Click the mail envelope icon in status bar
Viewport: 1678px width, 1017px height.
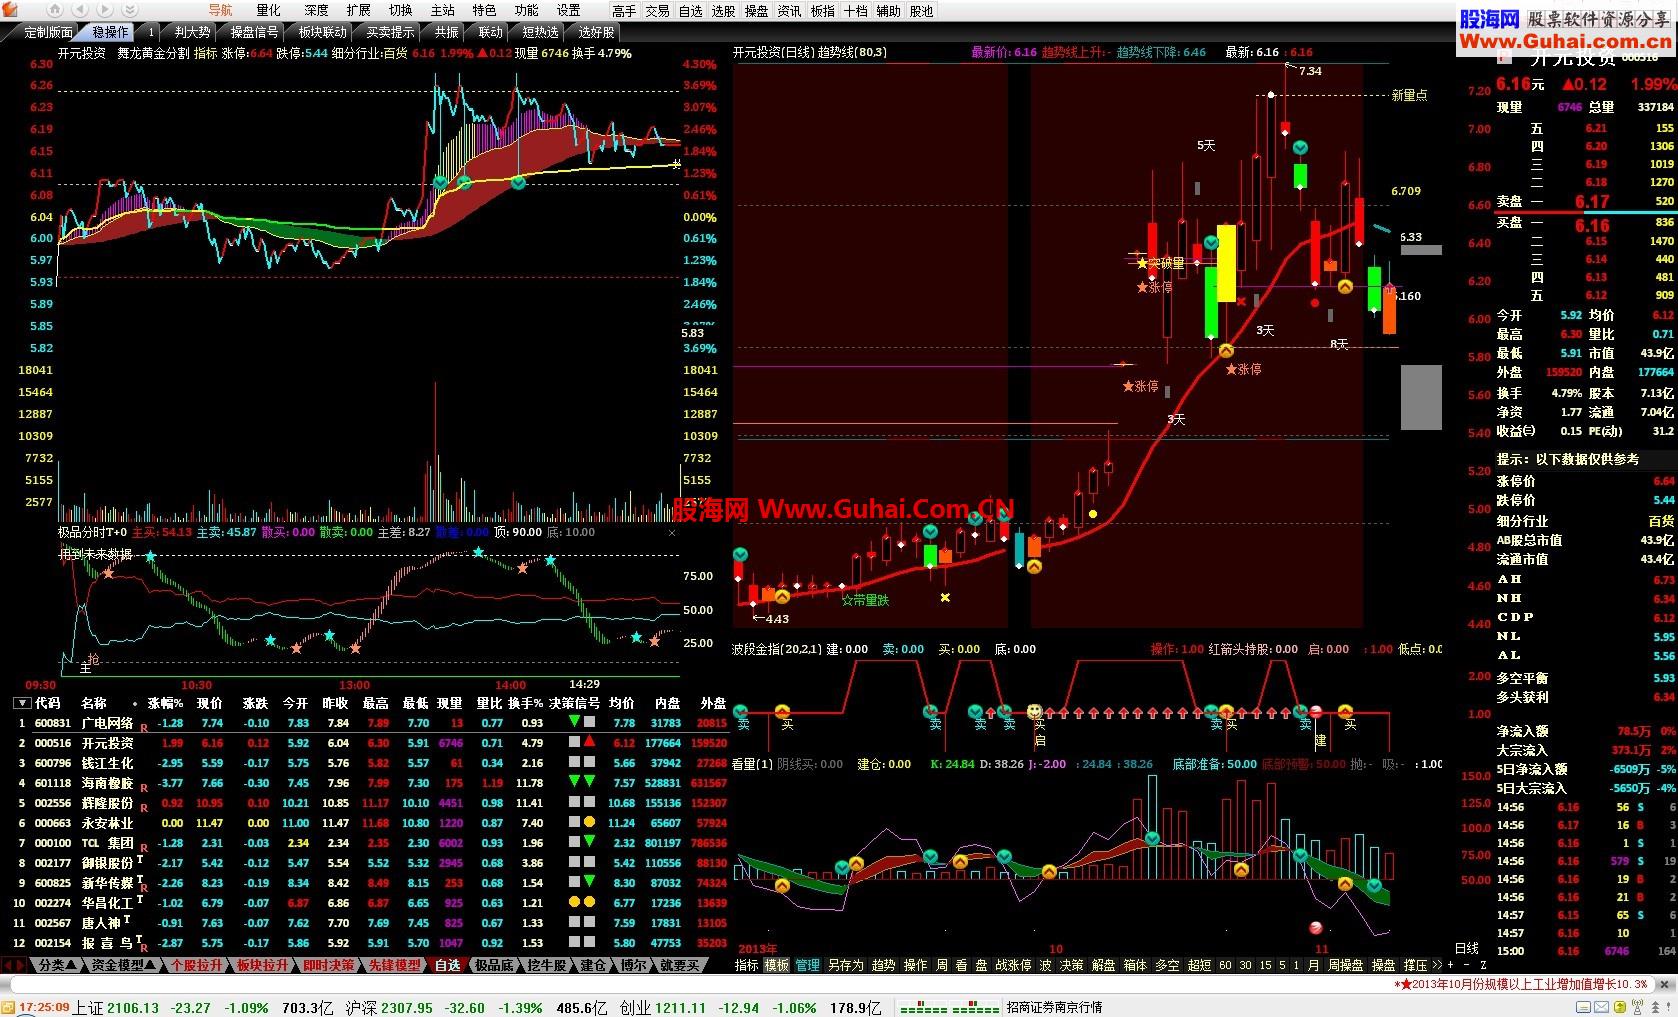click(x=1601, y=1007)
